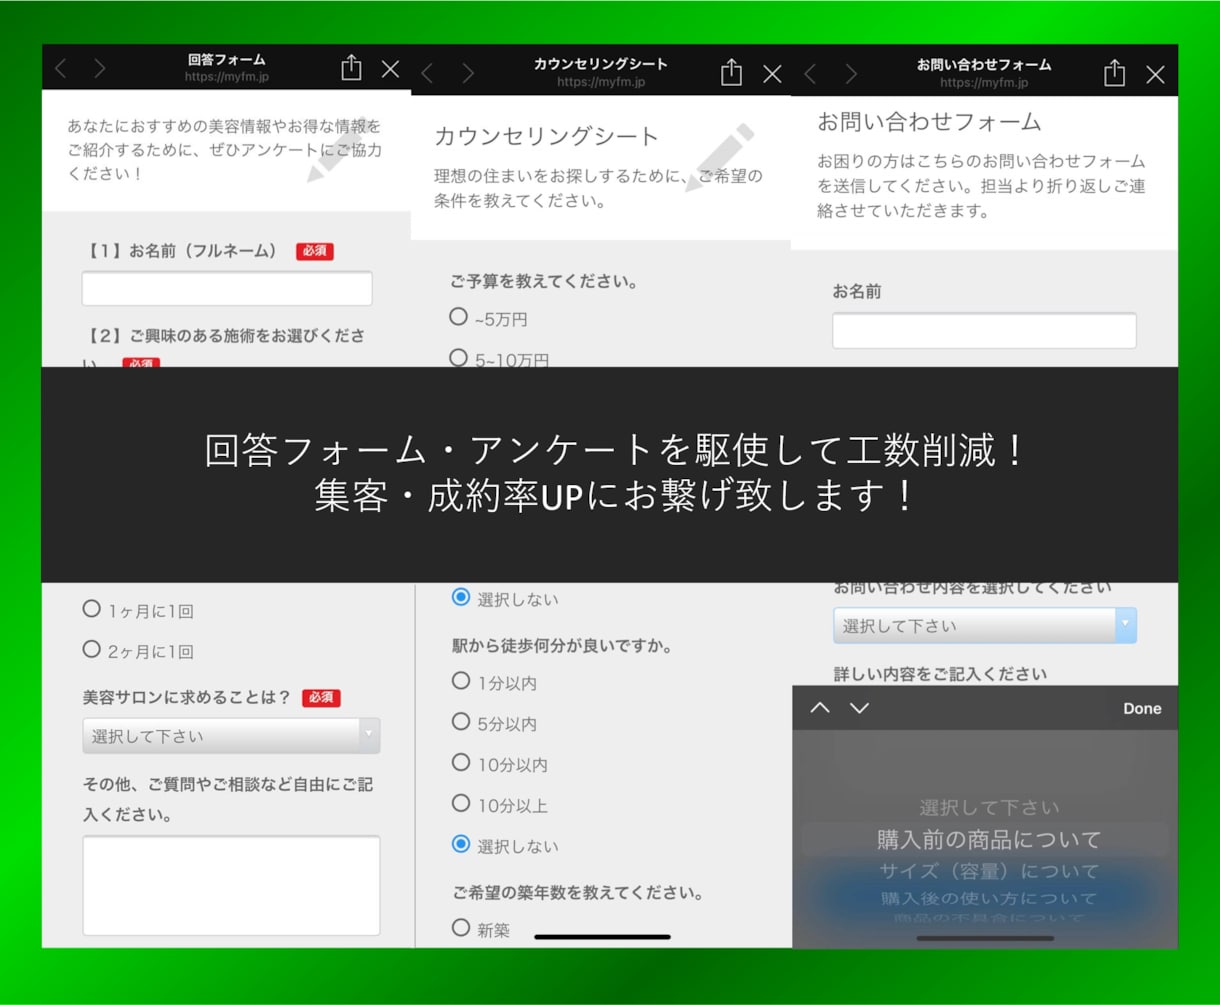Go back in お問い合わせフォーム panel
1220x1005 pixels.
(810, 74)
